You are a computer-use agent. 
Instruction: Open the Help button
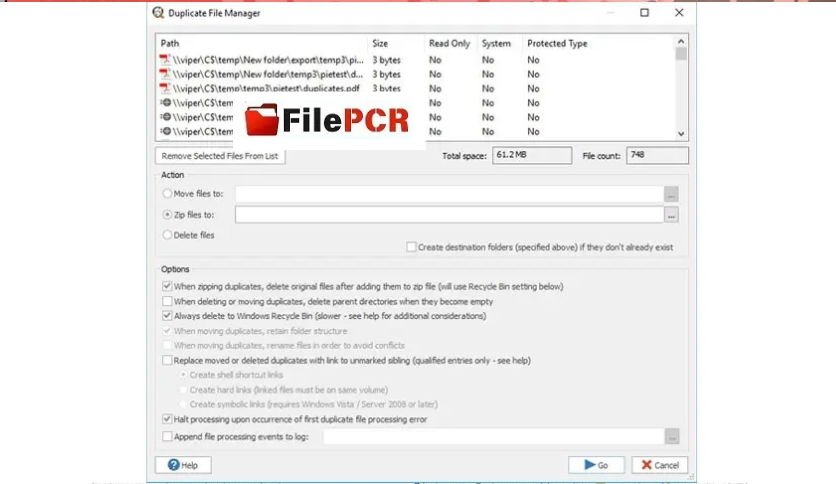pos(183,465)
